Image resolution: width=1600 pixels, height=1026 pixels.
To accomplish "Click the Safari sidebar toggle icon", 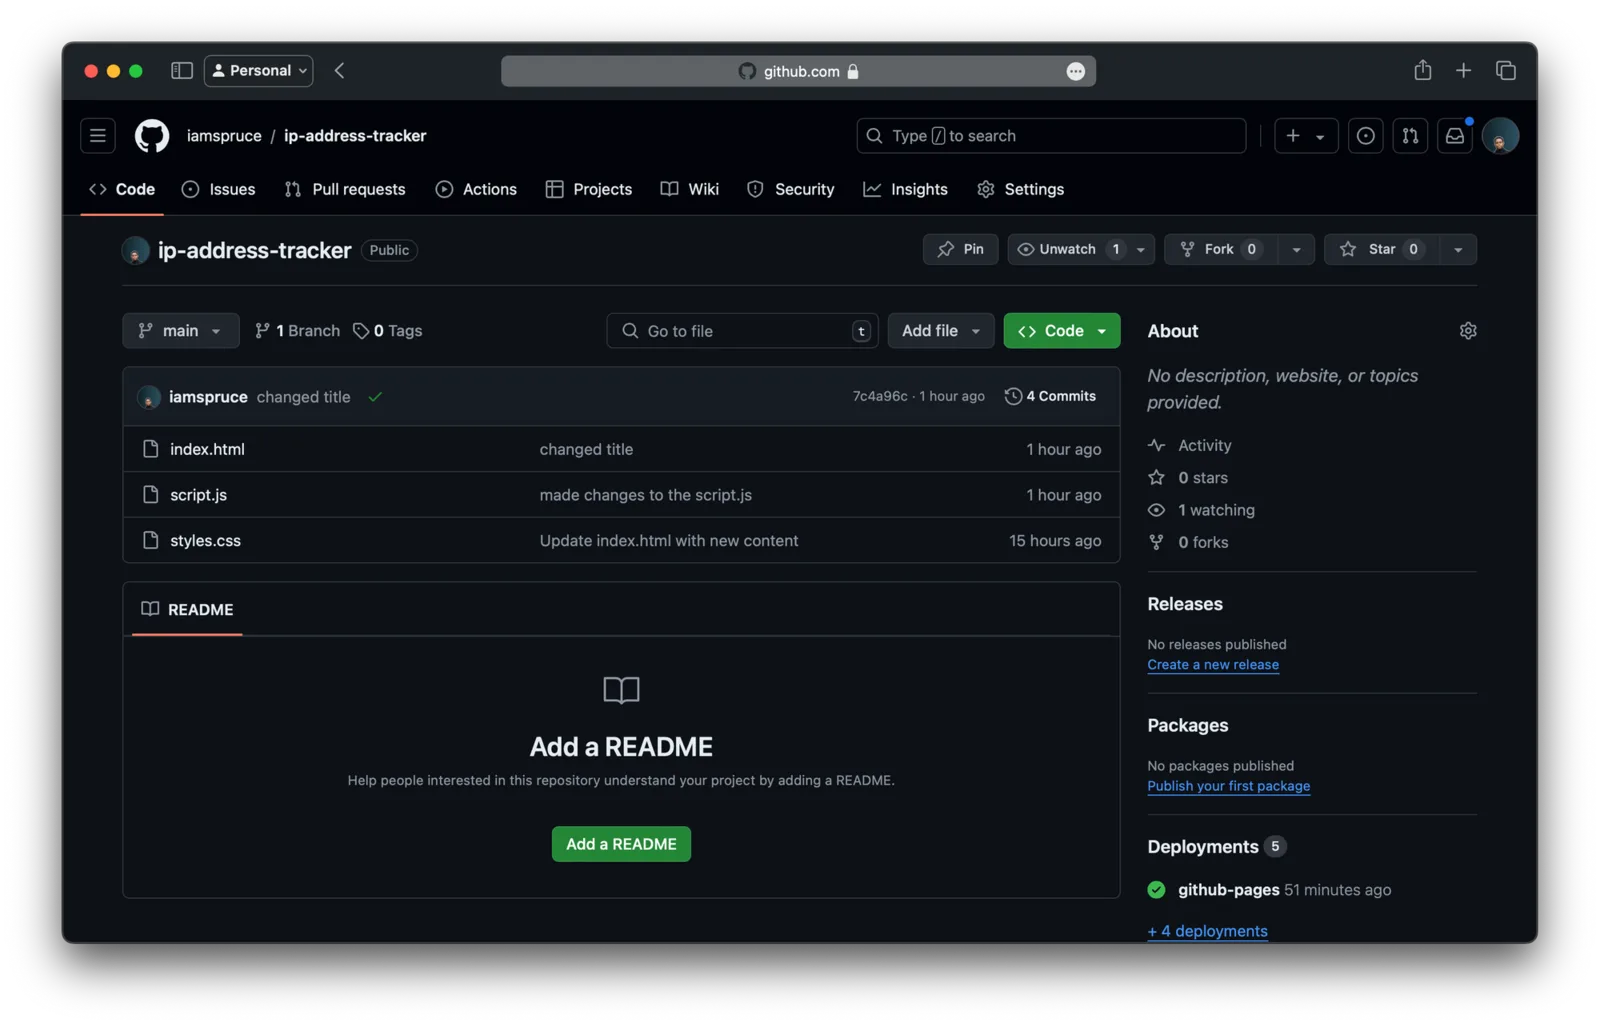I will [181, 71].
